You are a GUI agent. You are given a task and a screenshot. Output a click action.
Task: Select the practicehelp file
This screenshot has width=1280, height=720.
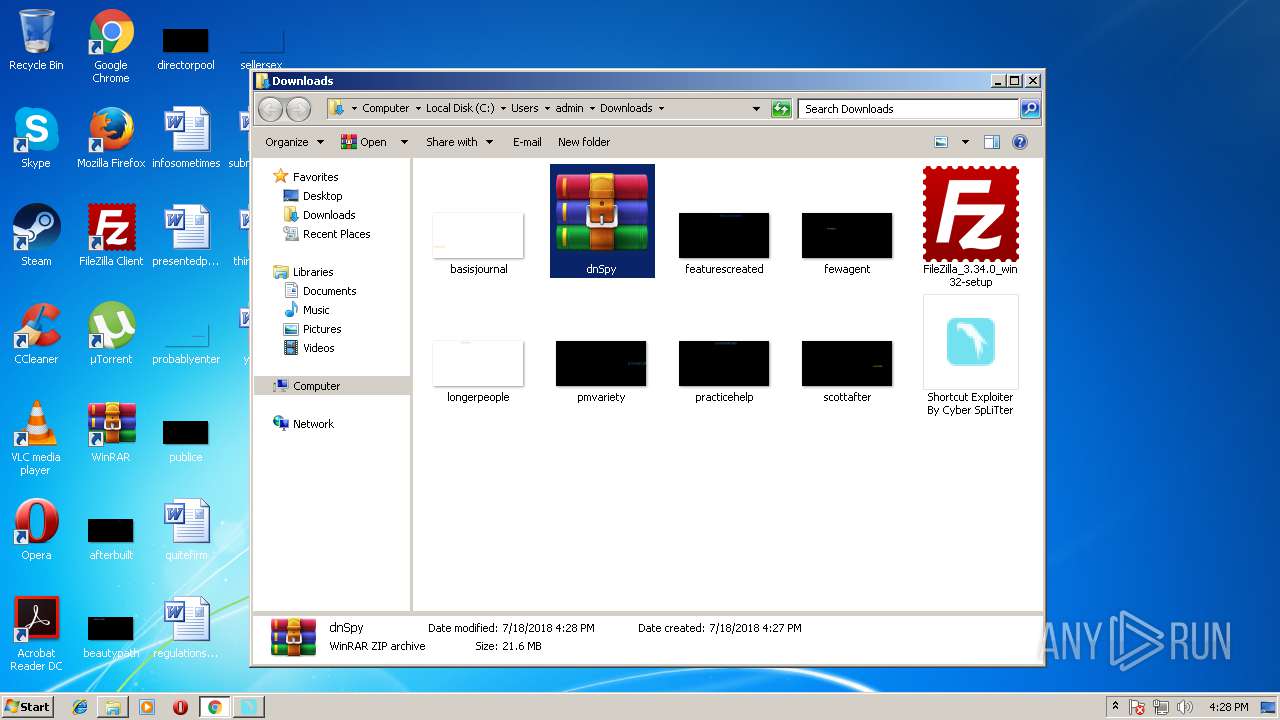click(724, 371)
